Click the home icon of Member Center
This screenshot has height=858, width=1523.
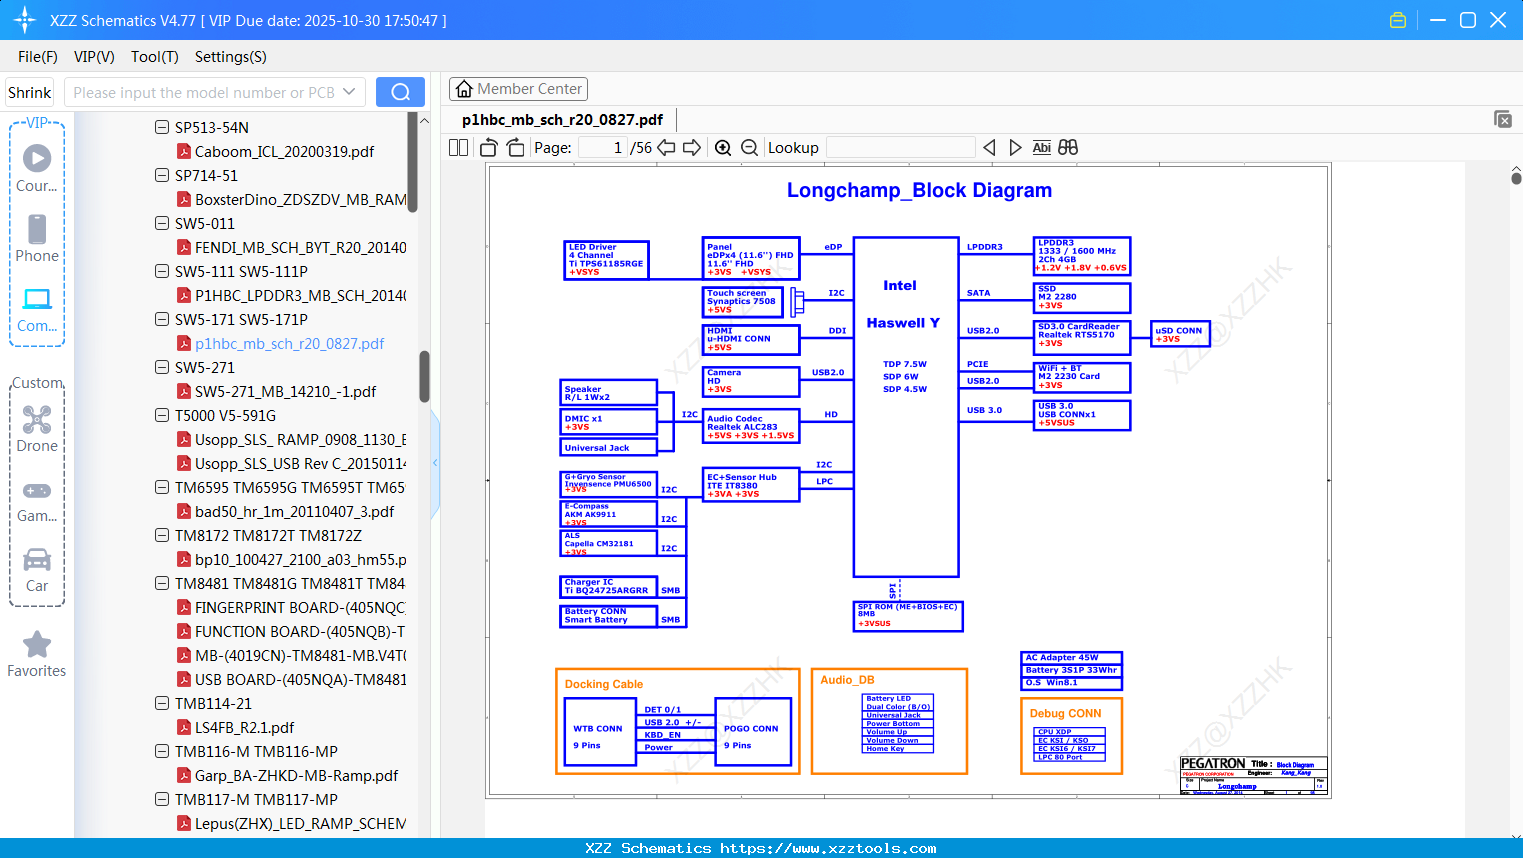(x=464, y=89)
